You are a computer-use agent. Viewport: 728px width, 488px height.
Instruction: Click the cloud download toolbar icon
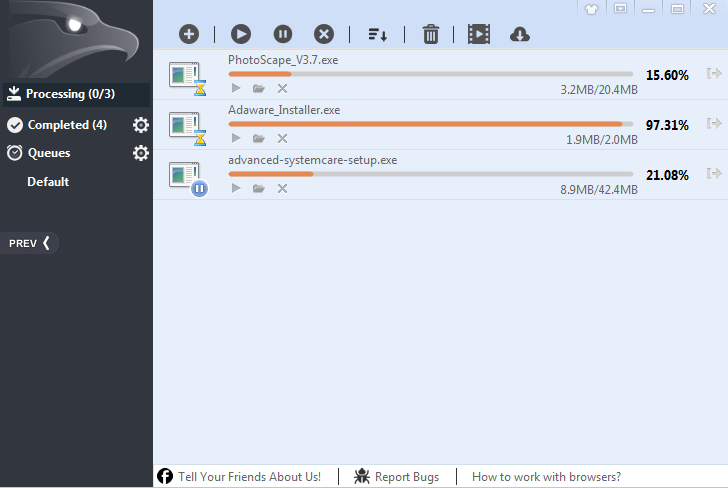[x=520, y=34]
